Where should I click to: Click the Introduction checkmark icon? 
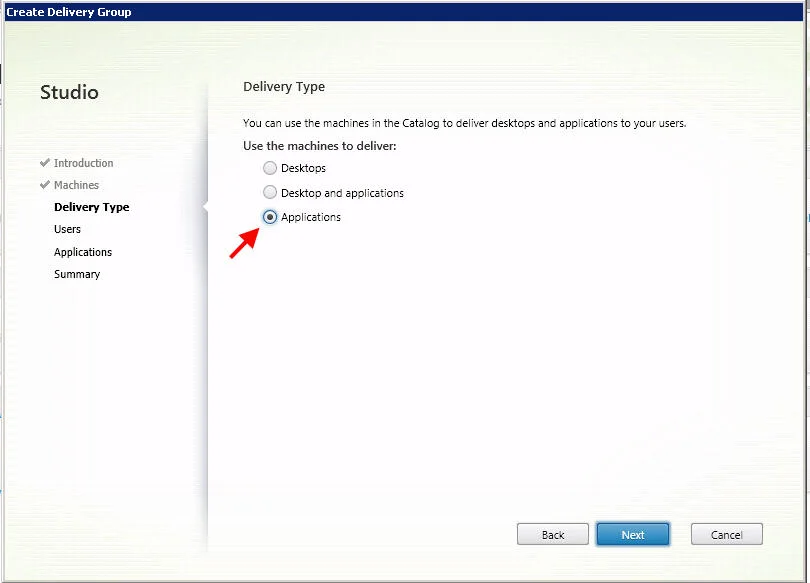click(x=45, y=163)
